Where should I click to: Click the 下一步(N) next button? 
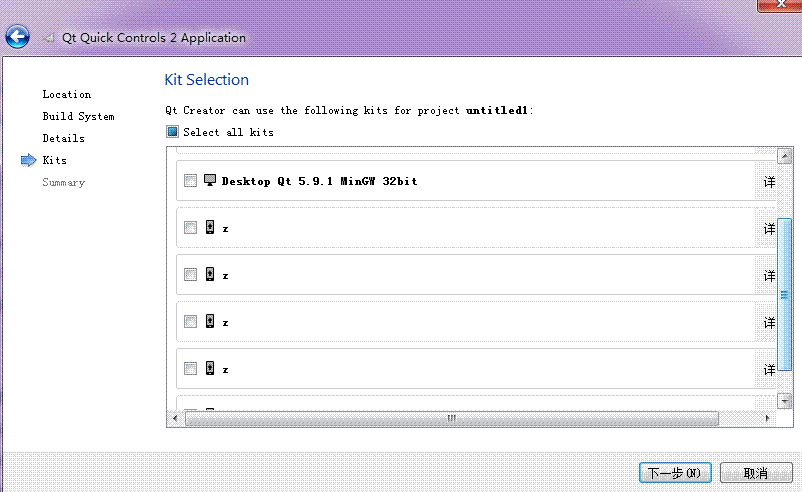pos(675,473)
